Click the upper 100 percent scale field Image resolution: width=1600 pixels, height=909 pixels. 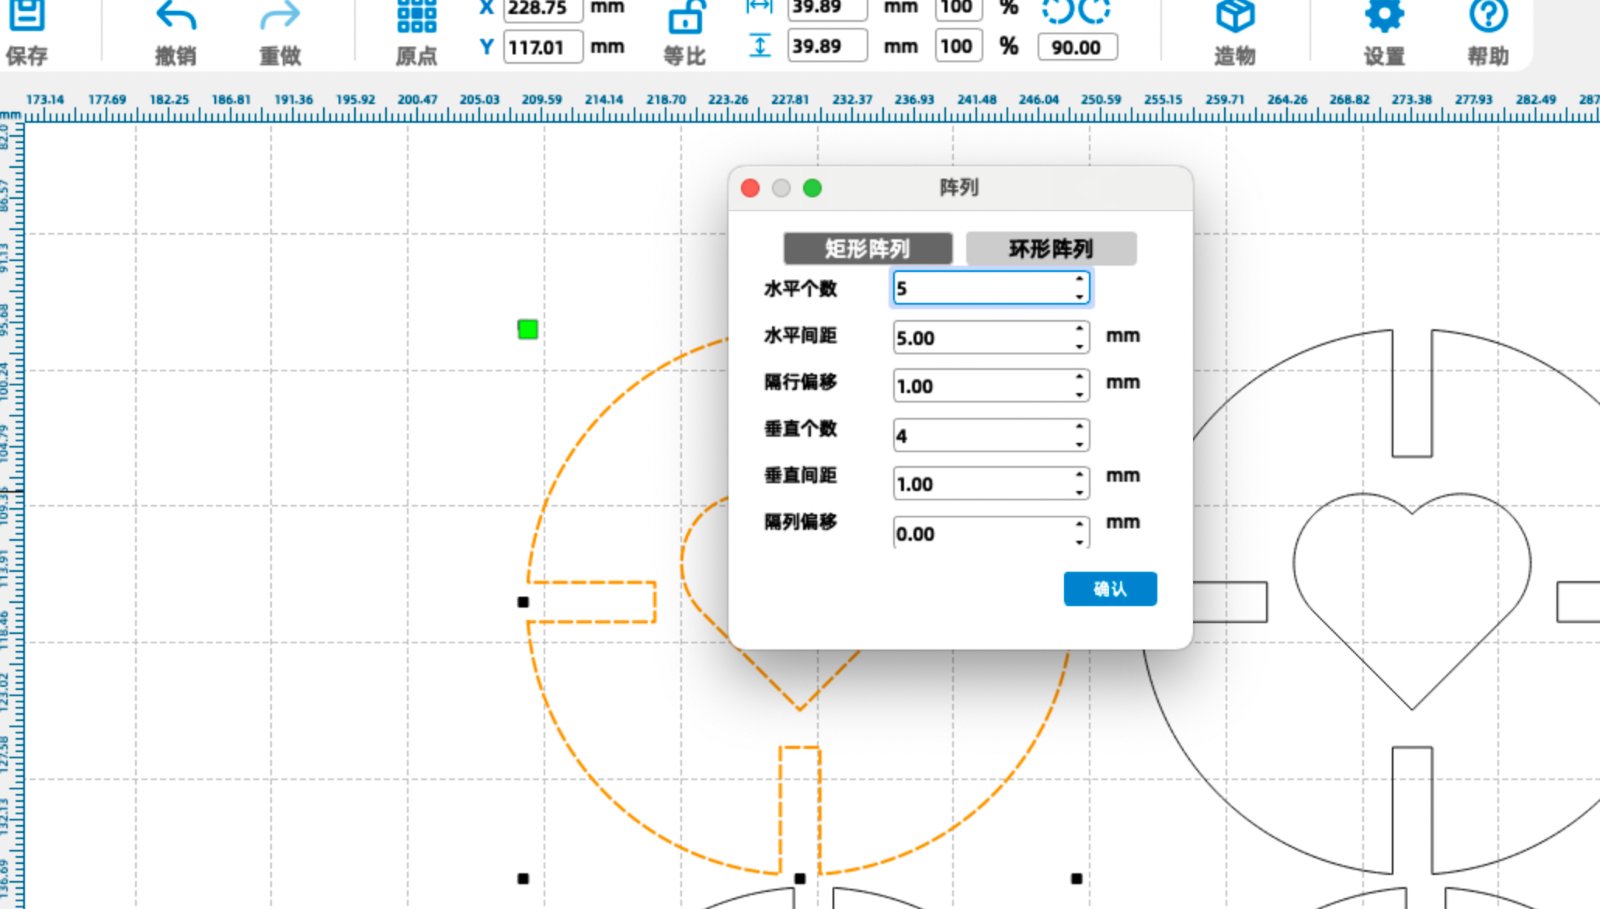pos(956,8)
